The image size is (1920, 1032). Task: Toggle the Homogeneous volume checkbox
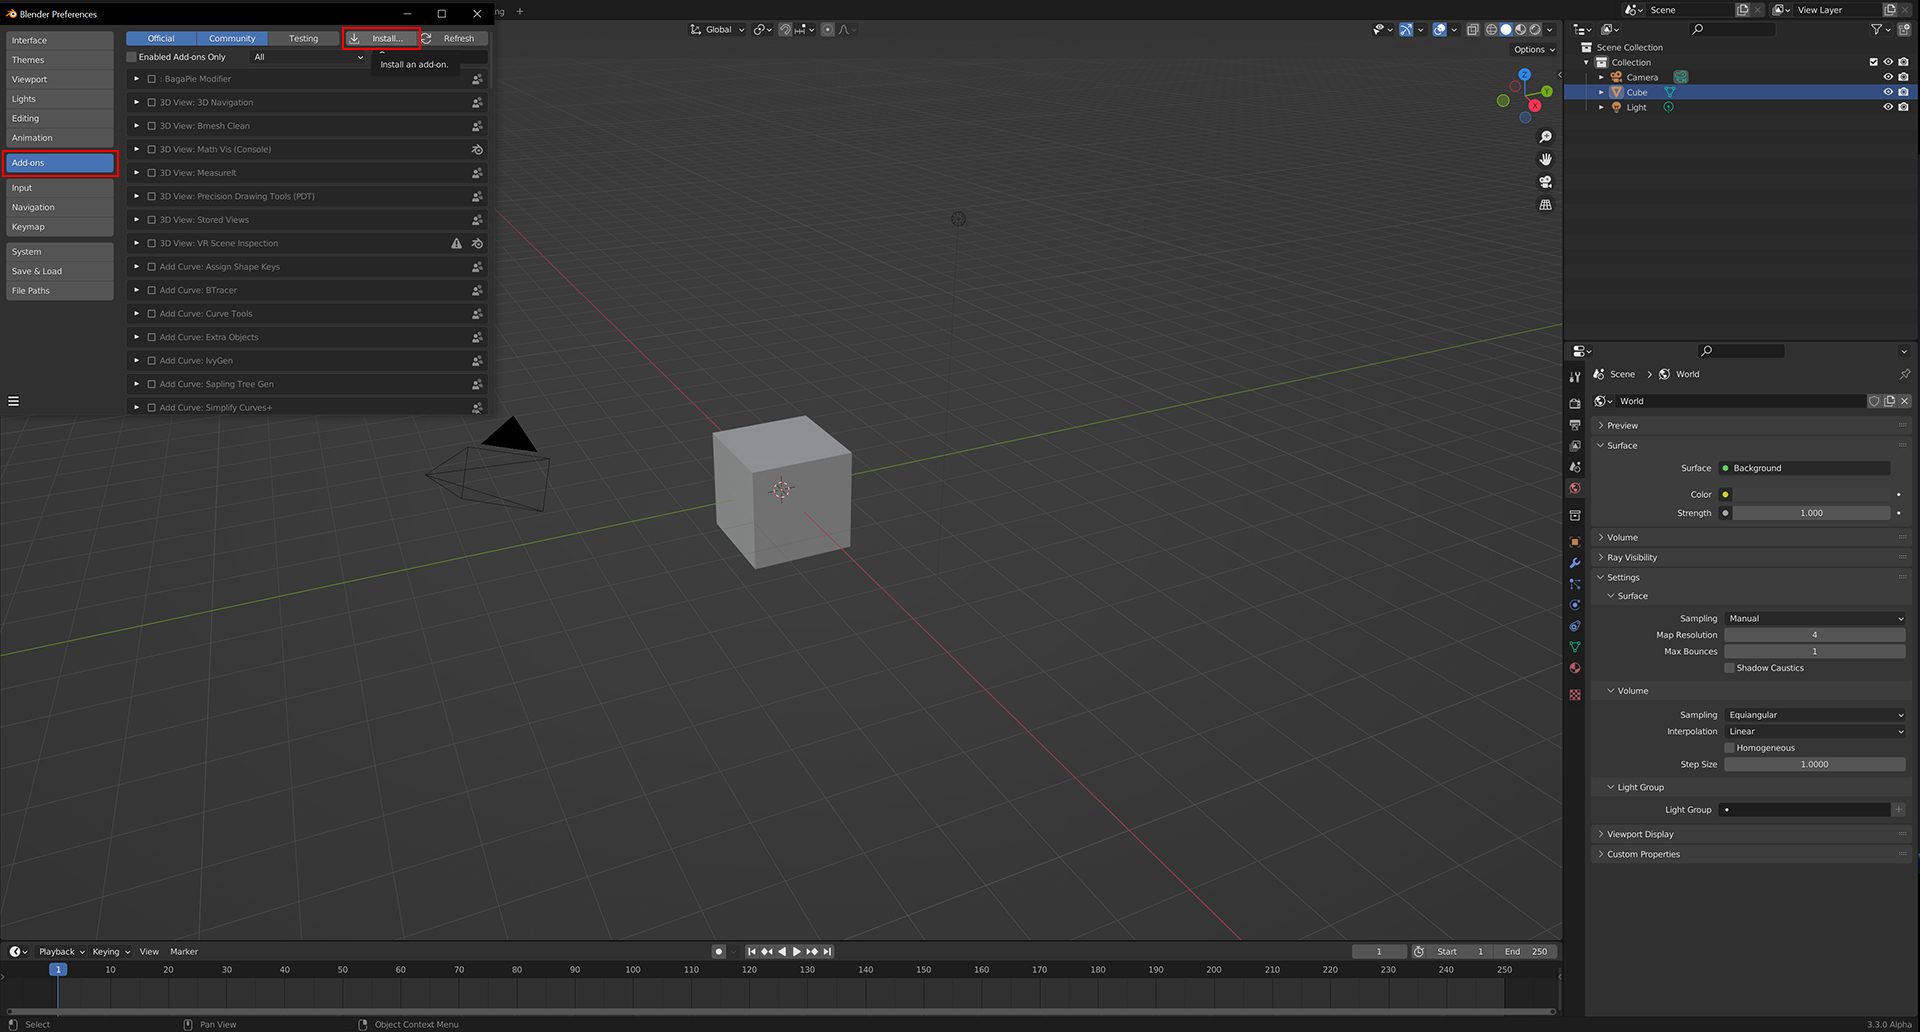coord(1729,748)
